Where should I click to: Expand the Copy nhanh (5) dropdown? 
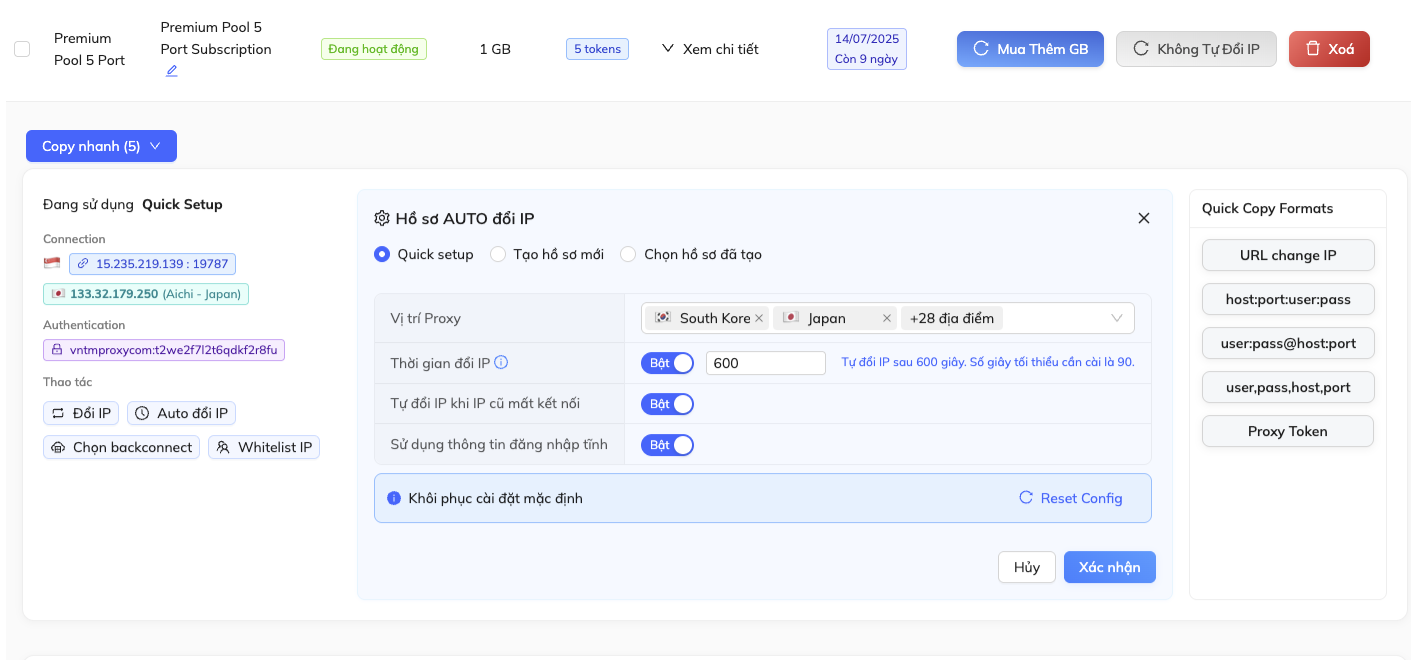101,146
